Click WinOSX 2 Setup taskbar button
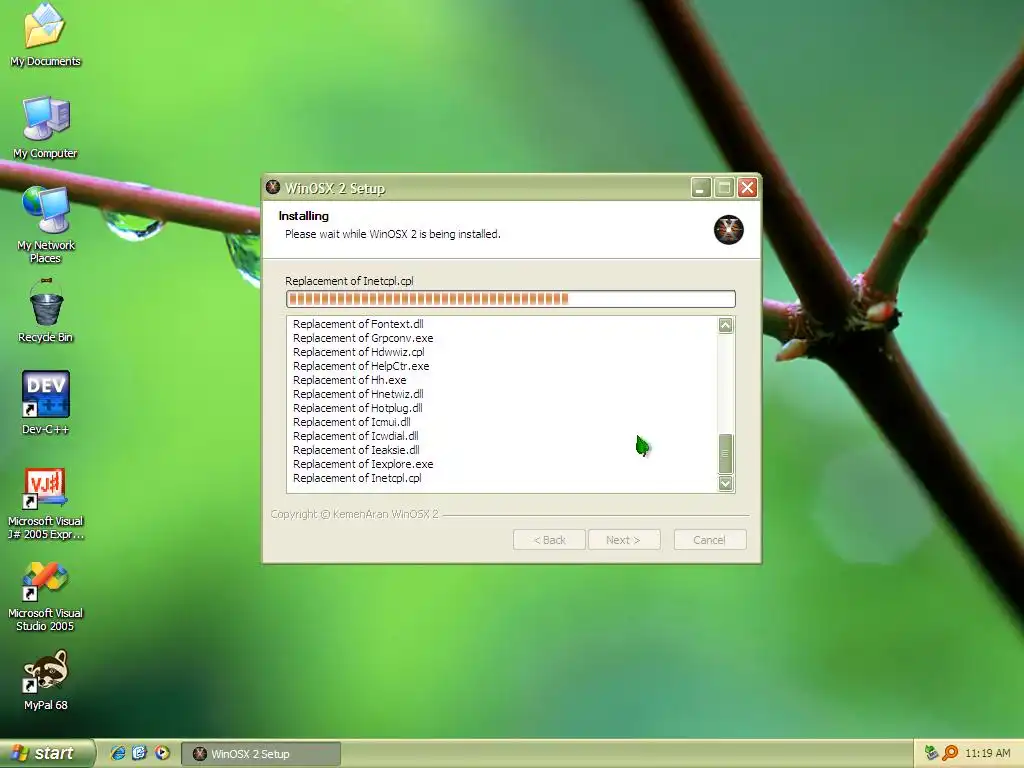 coord(261,754)
